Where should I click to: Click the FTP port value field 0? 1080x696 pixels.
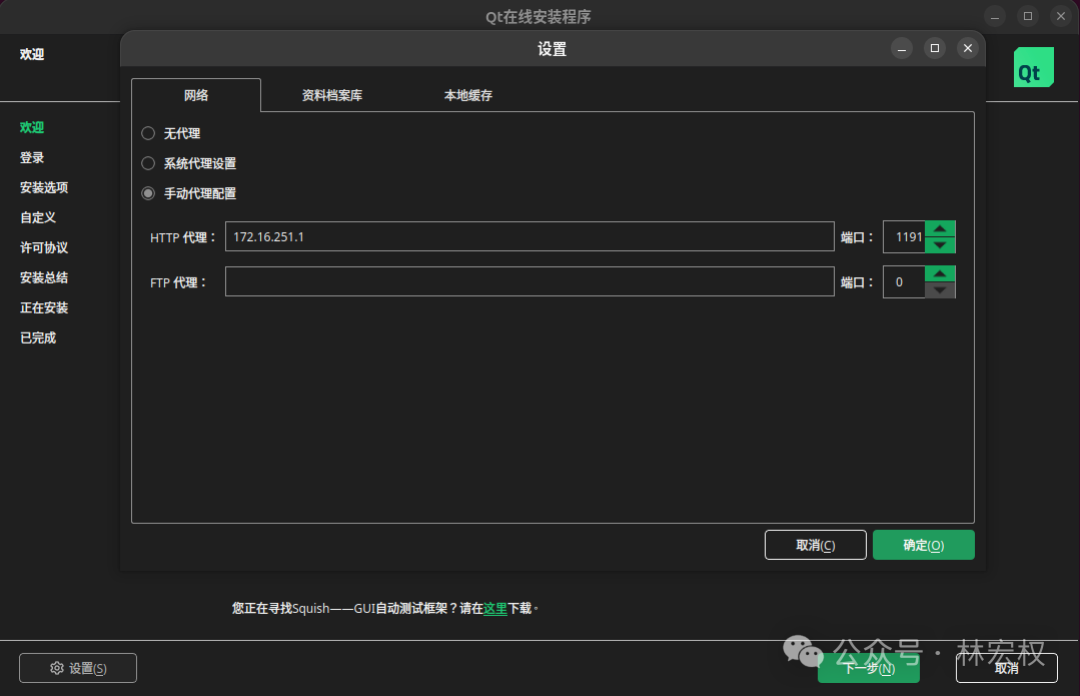pyautogui.click(x=904, y=282)
